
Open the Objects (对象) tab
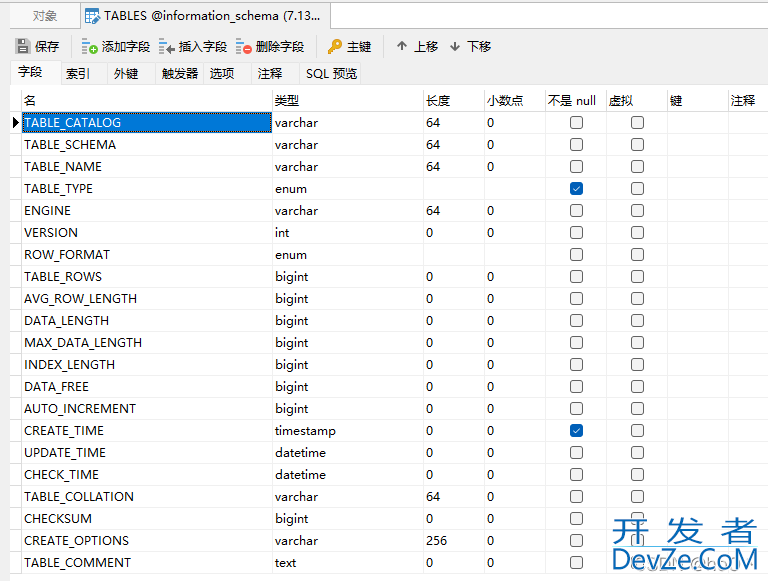point(45,16)
